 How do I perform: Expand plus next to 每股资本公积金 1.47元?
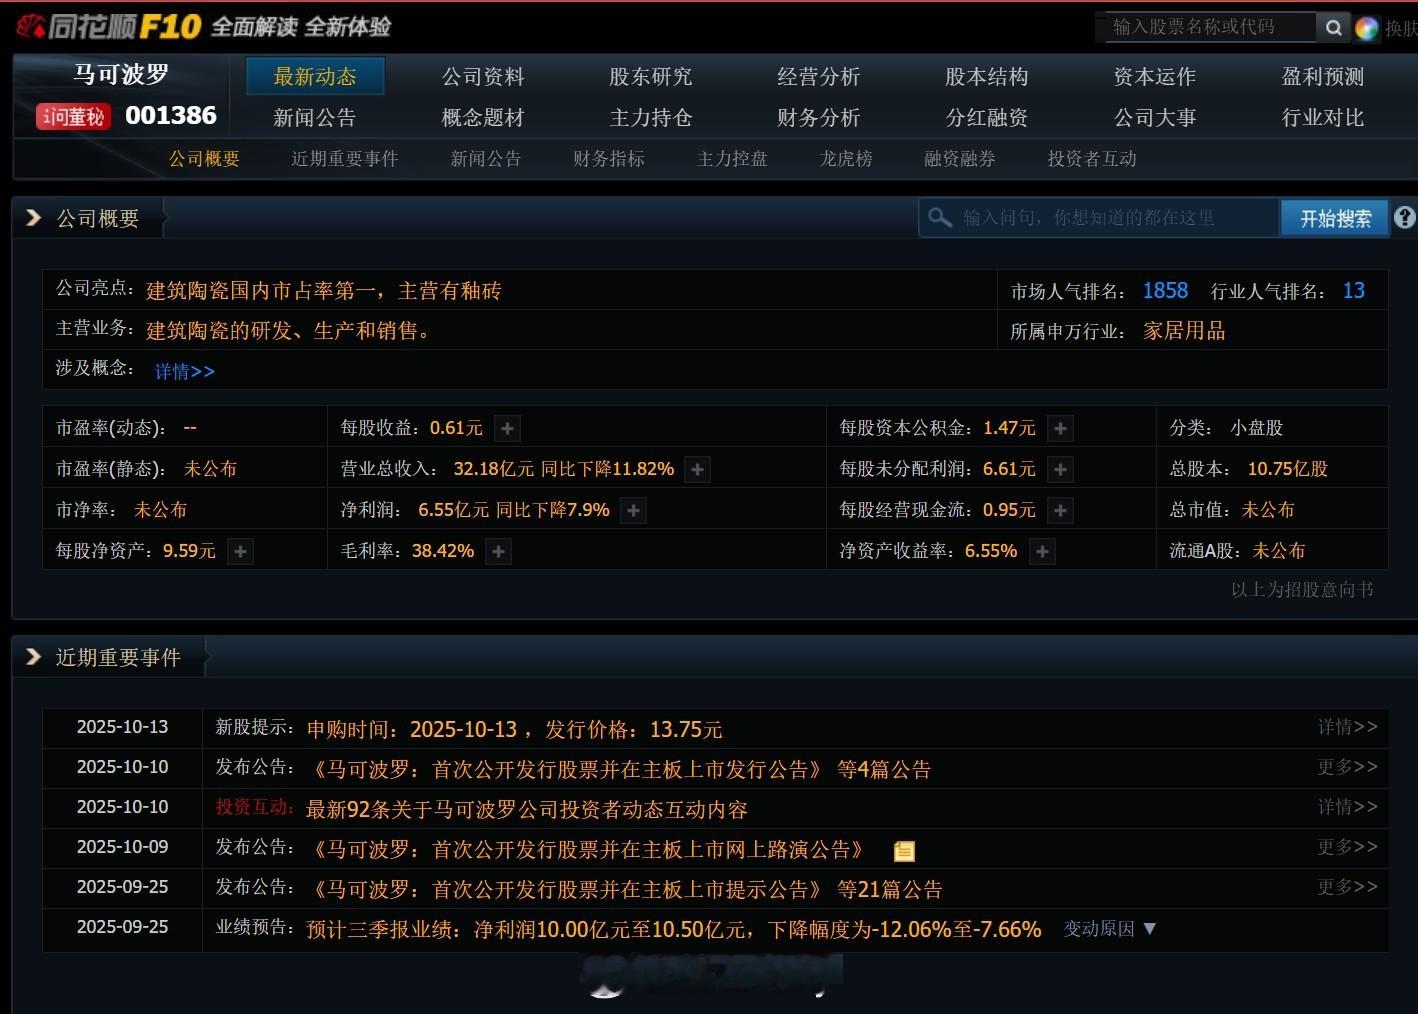[x=1060, y=429]
